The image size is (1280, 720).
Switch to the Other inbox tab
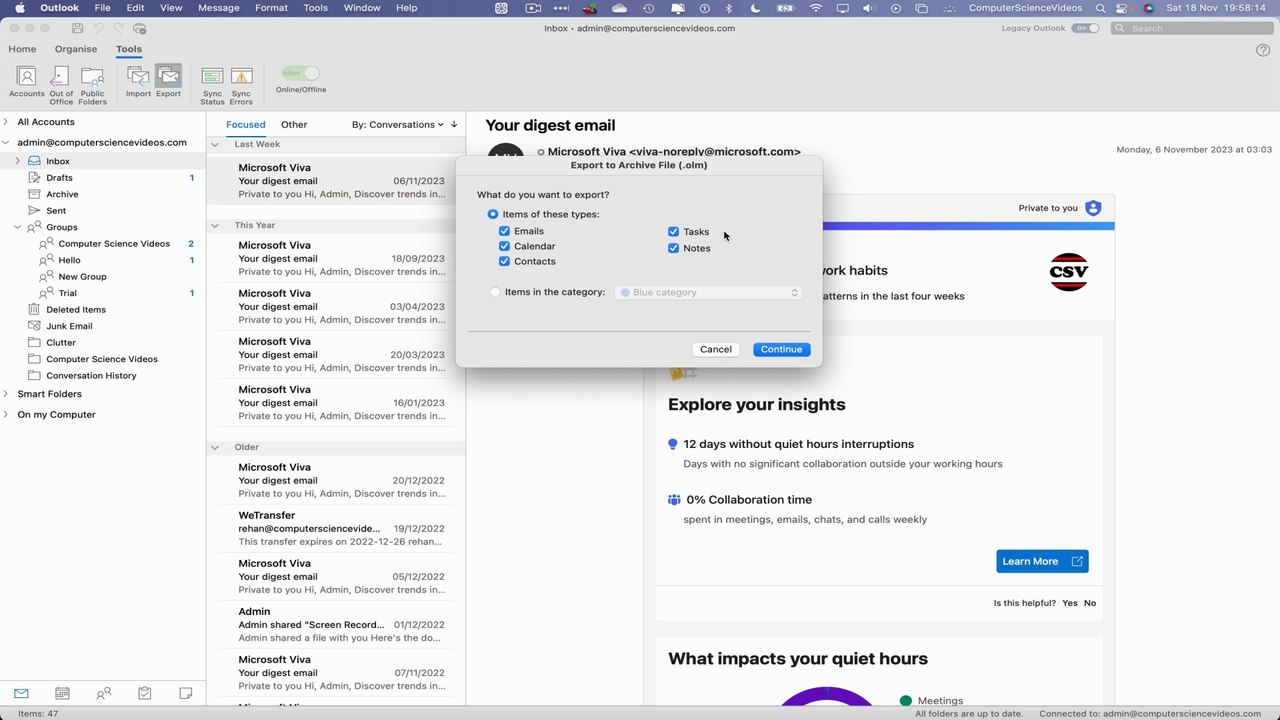(x=294, y=125)
